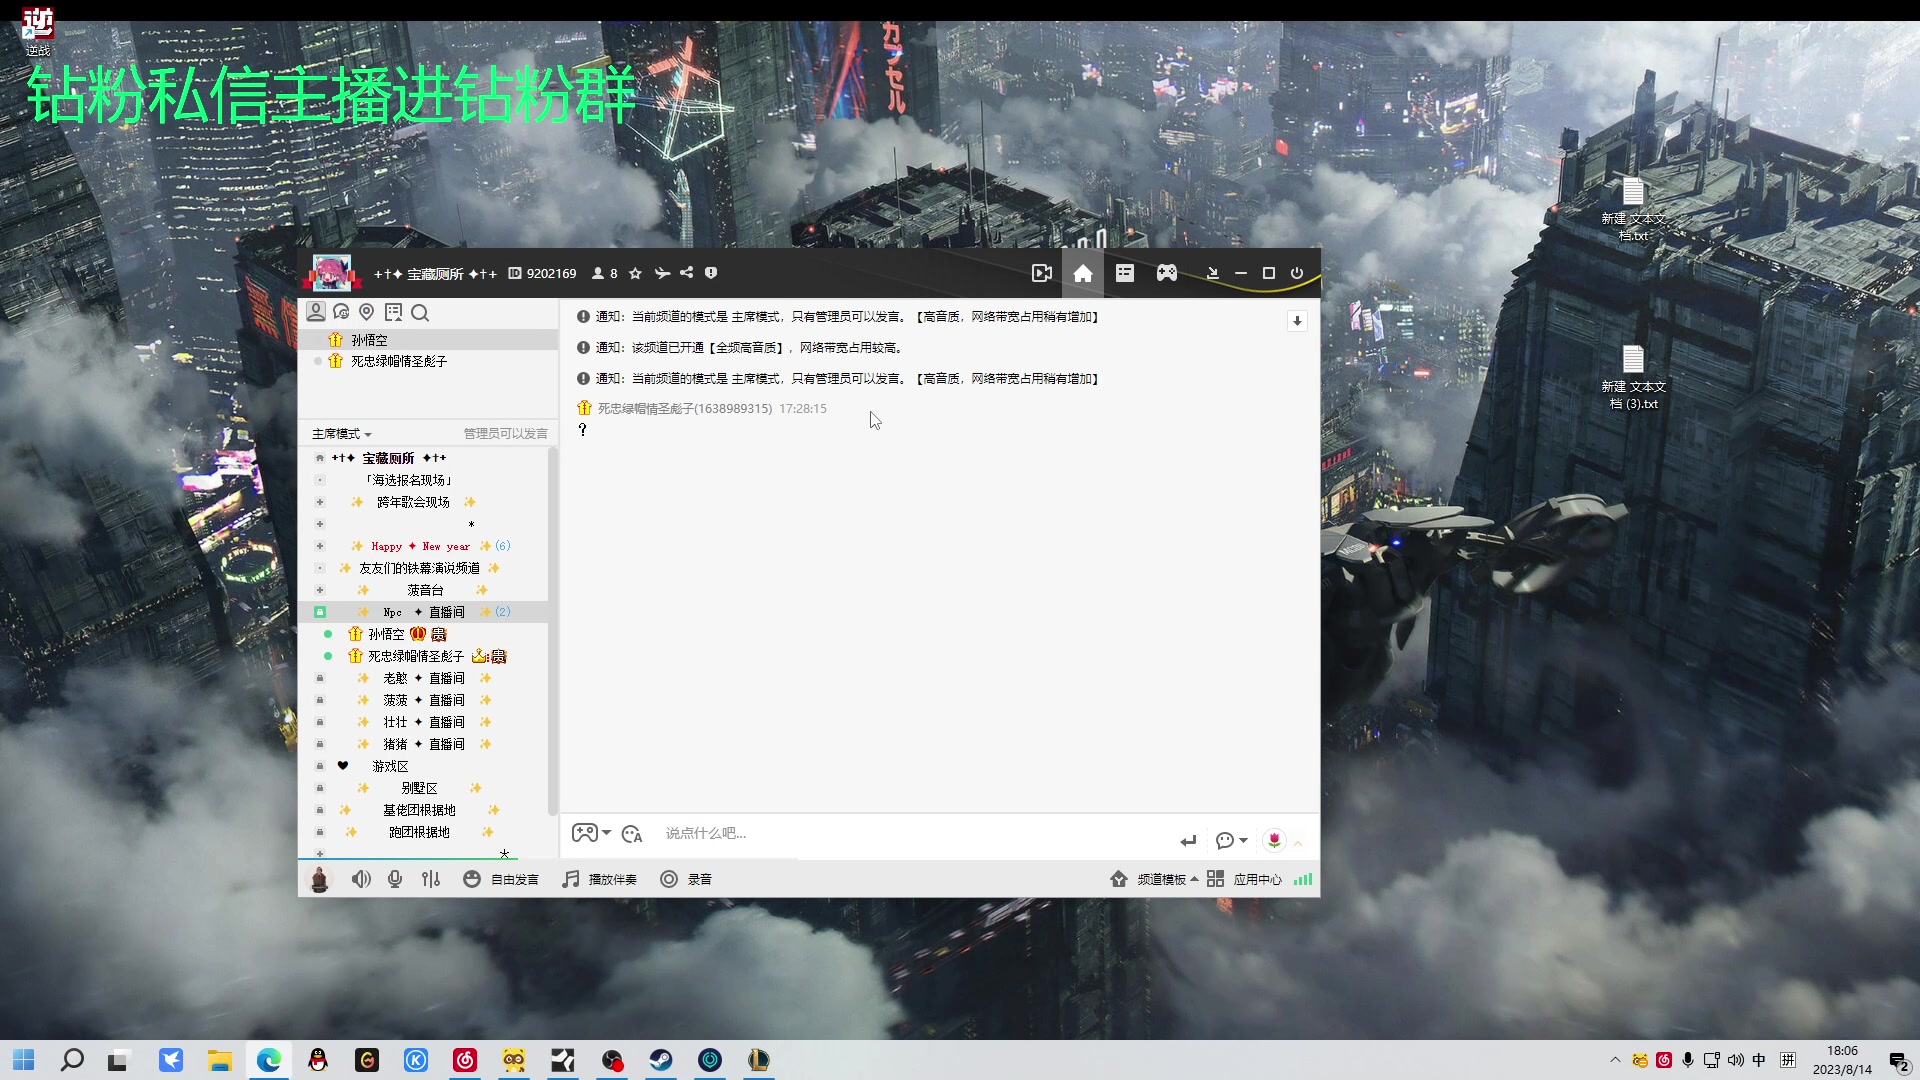This screenshot has width=1920, height=1080.
Task: Open the search icon in sidebar toolbar
Action: (420, 313)
